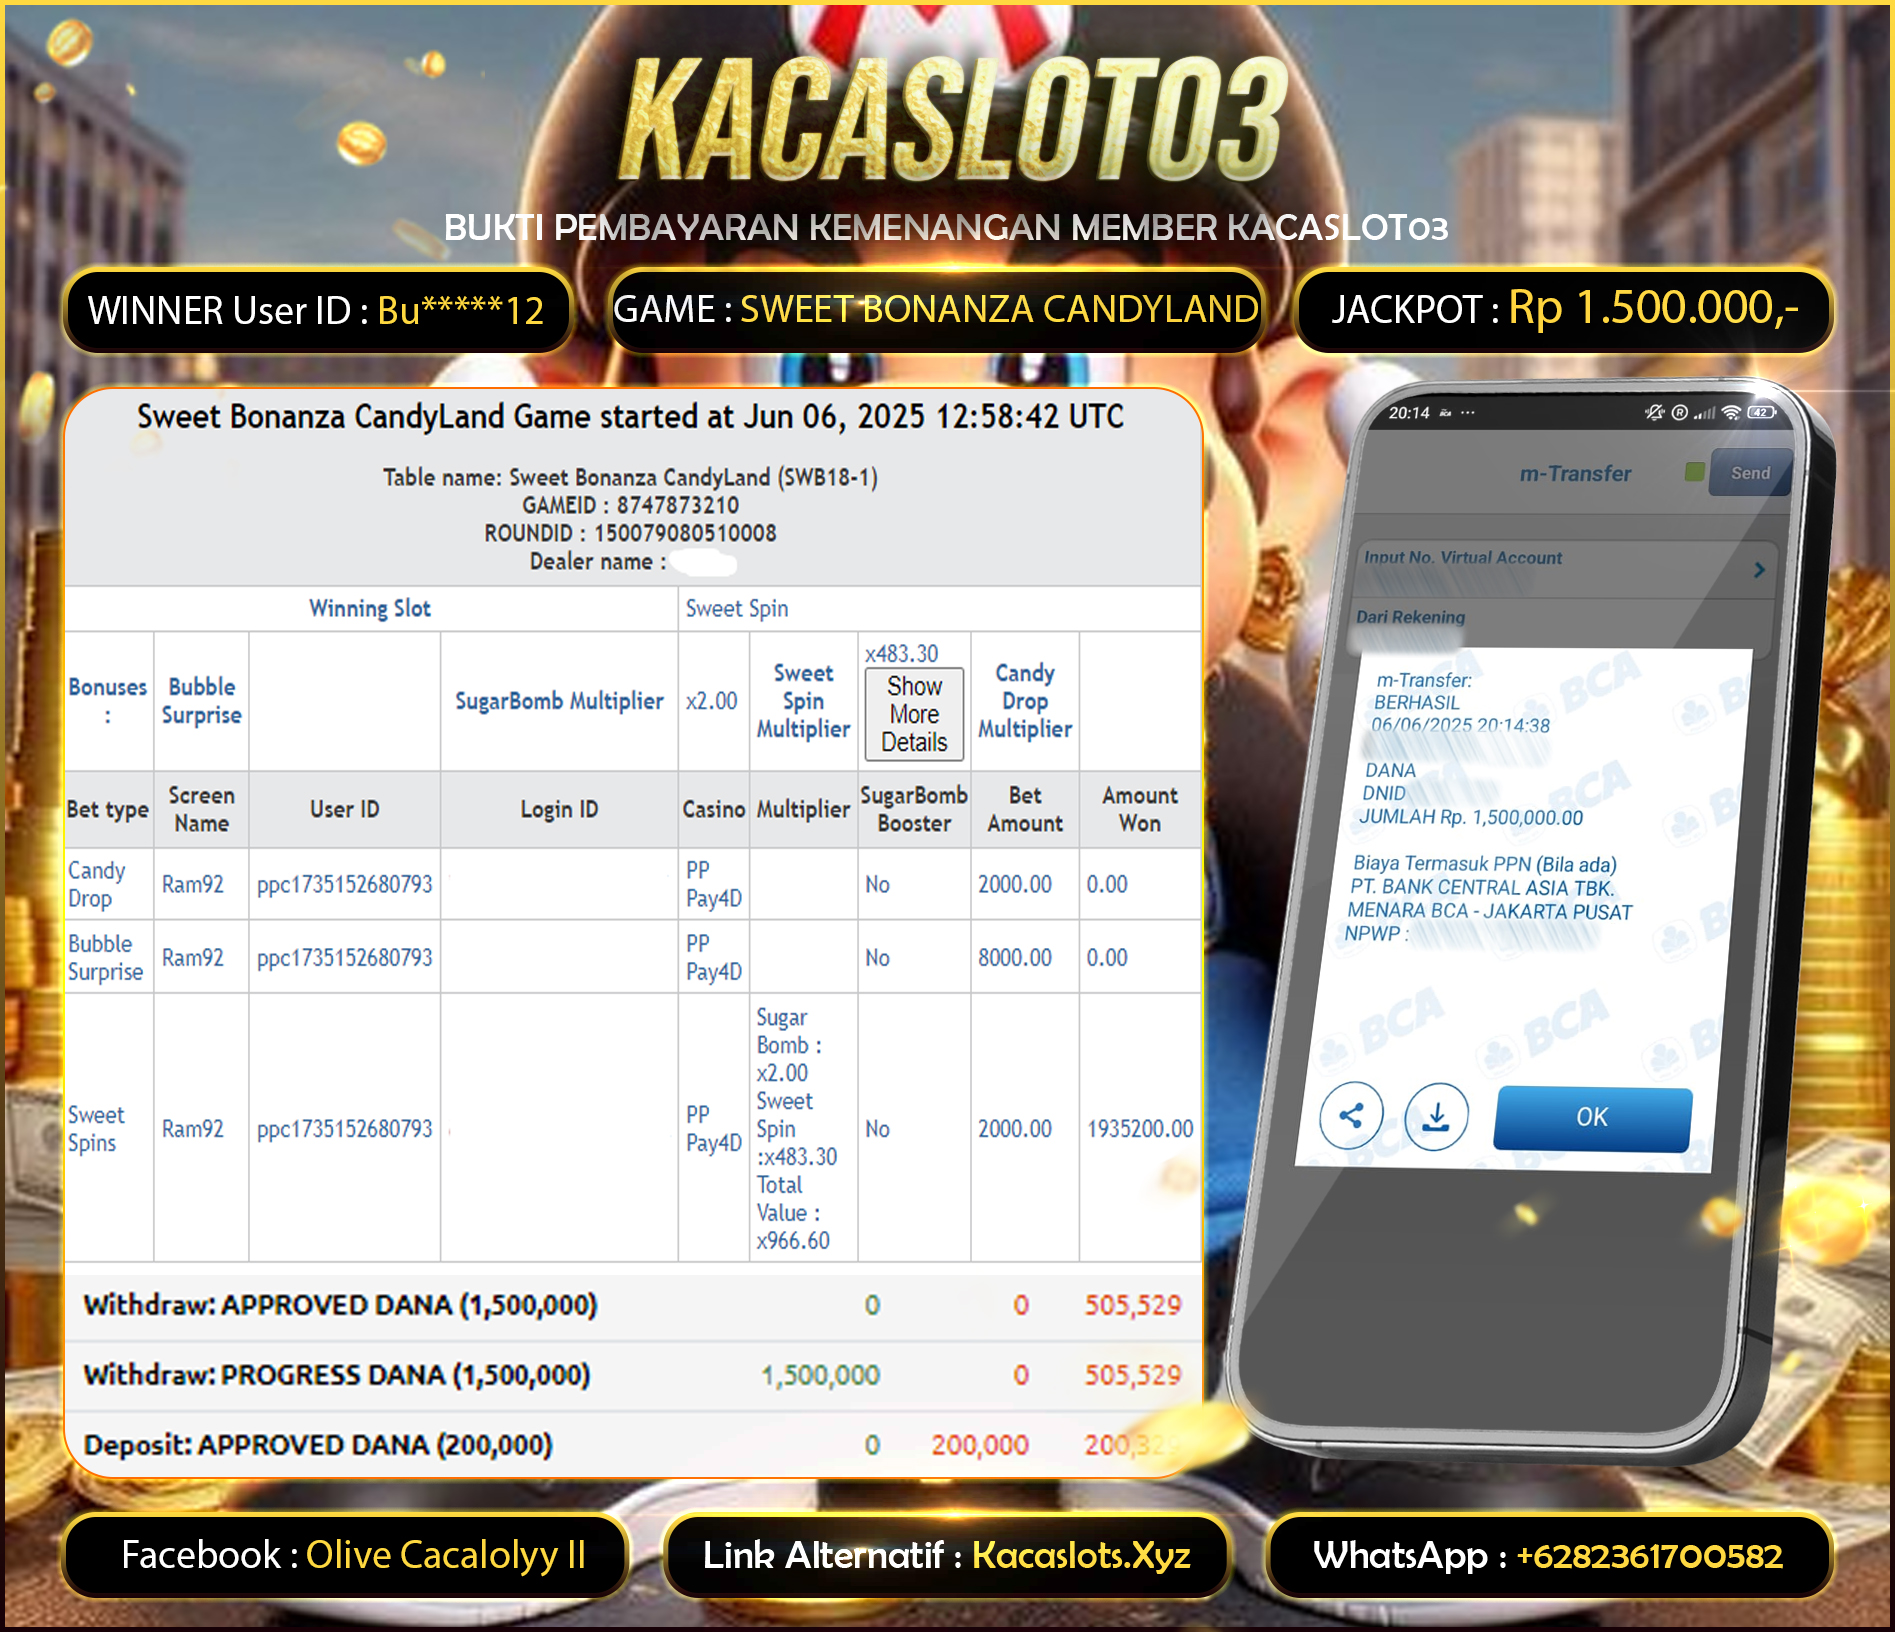
Task: Click the Withdraw: PROGRESS DANA row
Action: [632, 1375]
